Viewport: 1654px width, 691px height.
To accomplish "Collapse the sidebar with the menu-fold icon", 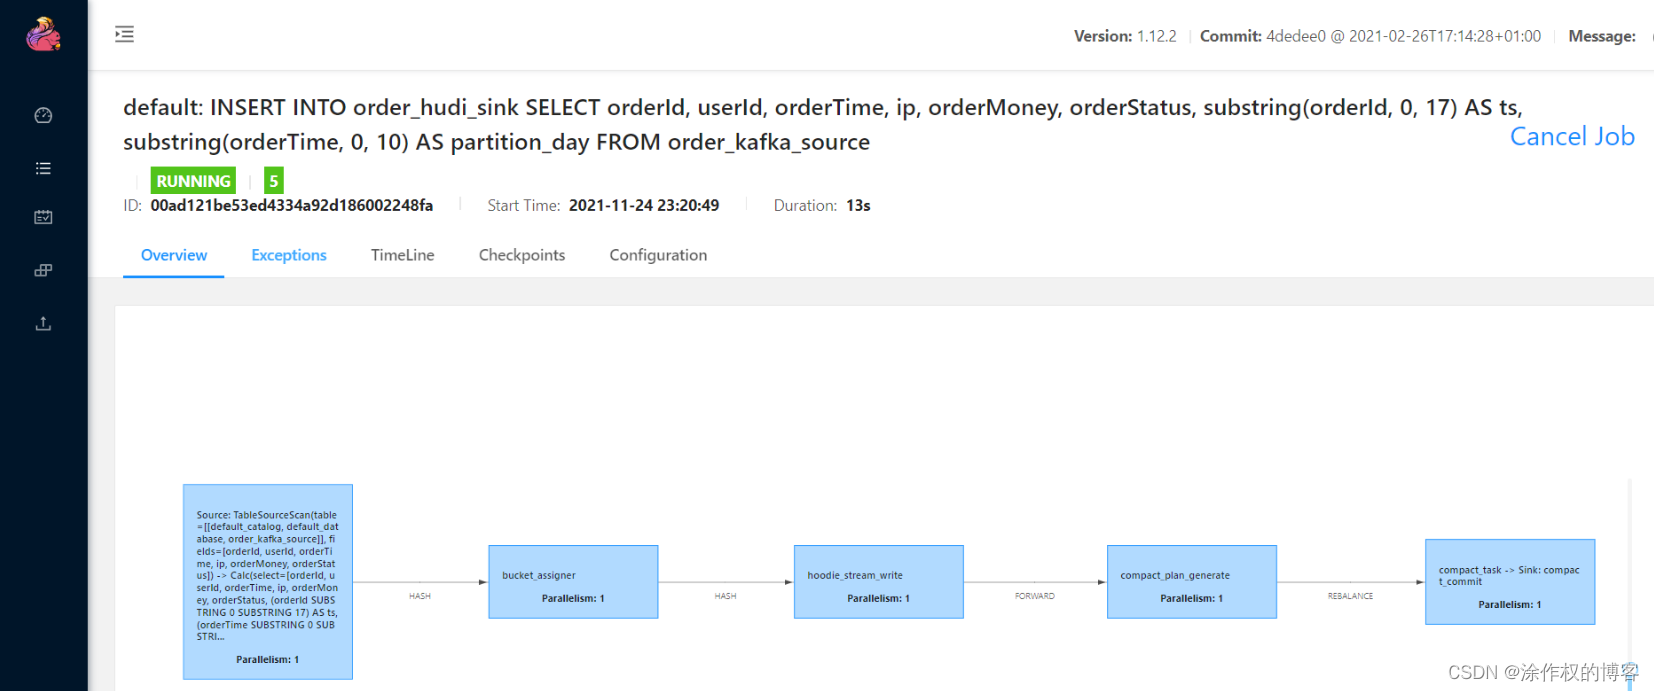I will (124, 34).
